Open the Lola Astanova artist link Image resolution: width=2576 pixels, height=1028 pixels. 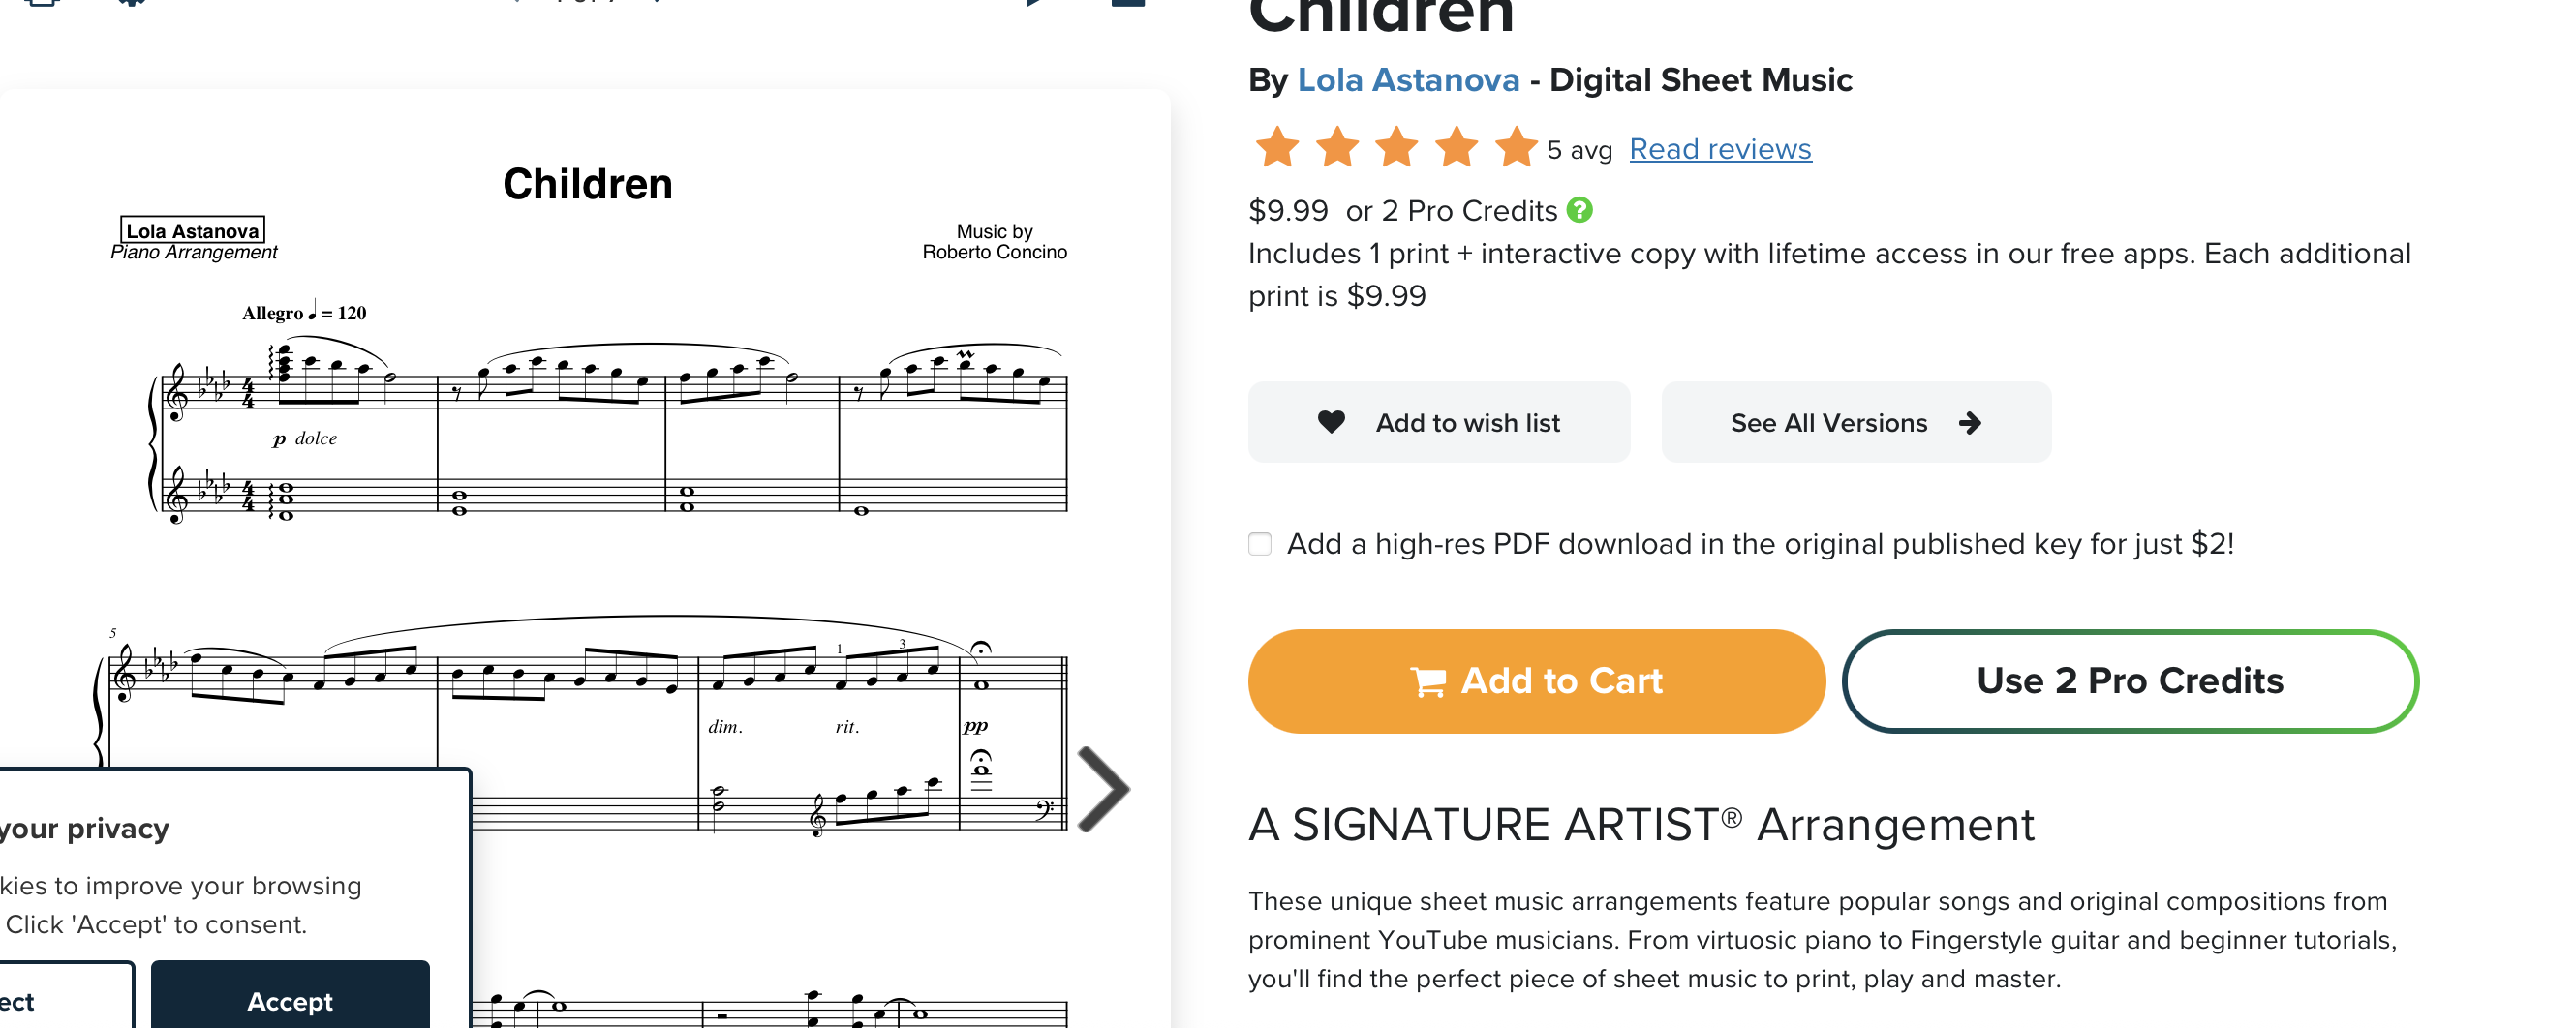[1408, 80]
